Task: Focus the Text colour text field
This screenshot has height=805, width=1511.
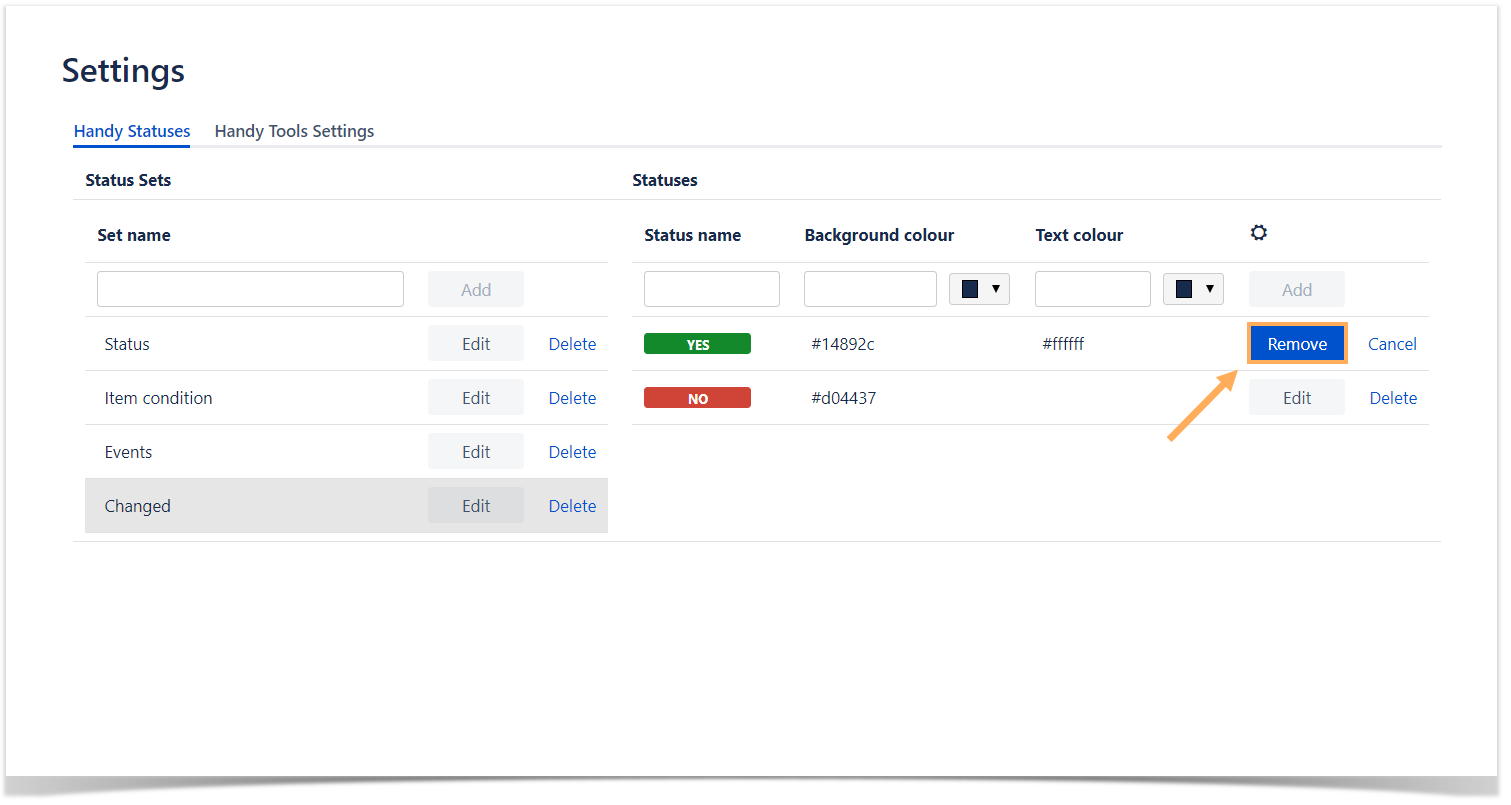Action: [1092, 289]
